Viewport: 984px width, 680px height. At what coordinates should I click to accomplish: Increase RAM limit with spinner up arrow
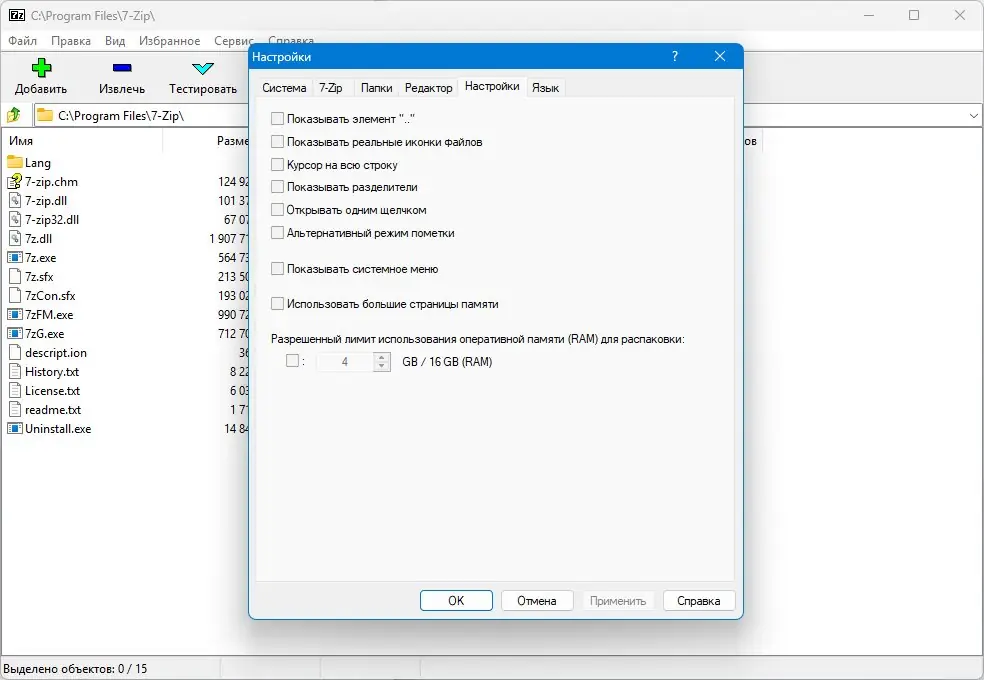coord(382,358)
